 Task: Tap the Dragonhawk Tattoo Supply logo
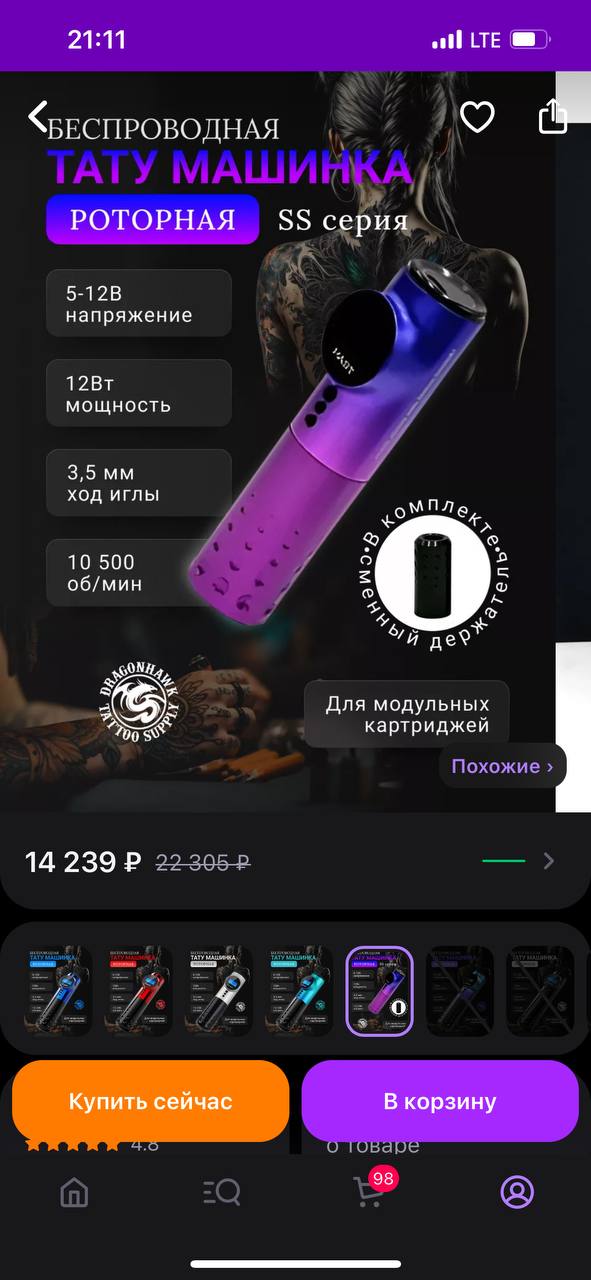[140, 700]
